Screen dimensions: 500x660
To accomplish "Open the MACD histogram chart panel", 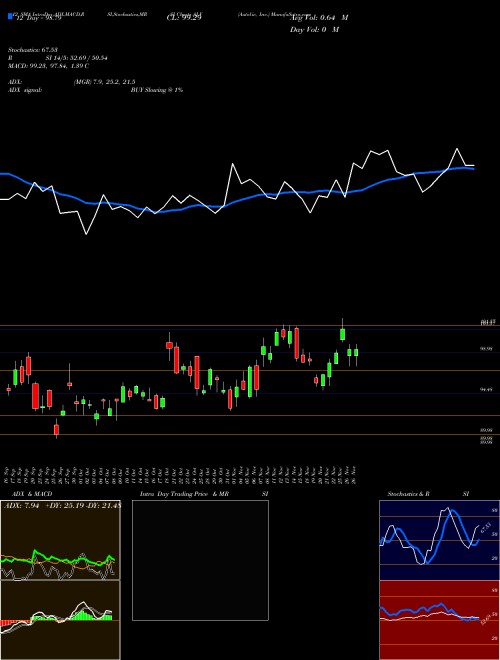I will [x=60, y=620].
